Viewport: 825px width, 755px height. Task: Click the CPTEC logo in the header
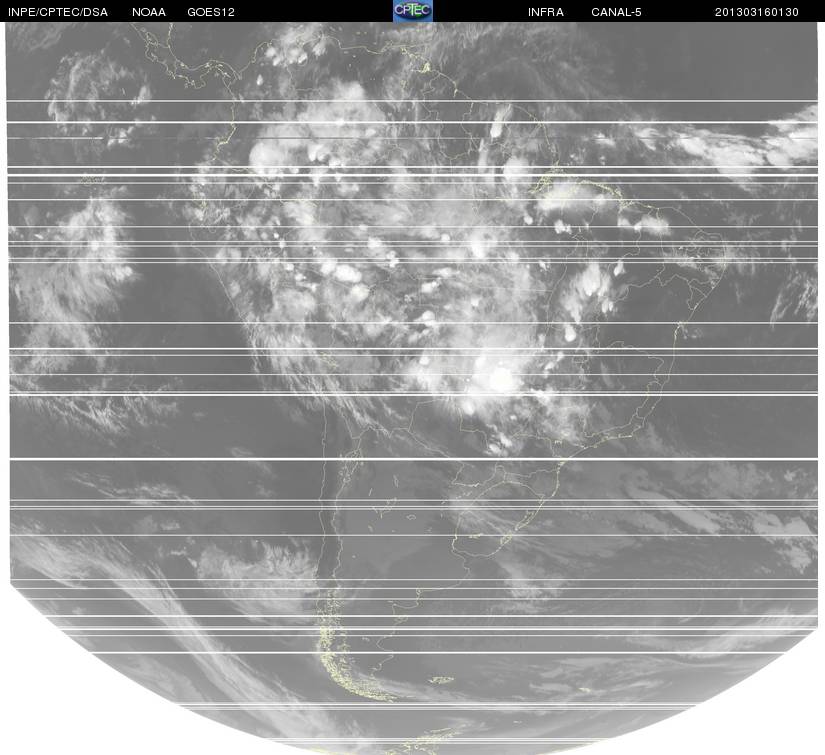click(x=413, y=11)
